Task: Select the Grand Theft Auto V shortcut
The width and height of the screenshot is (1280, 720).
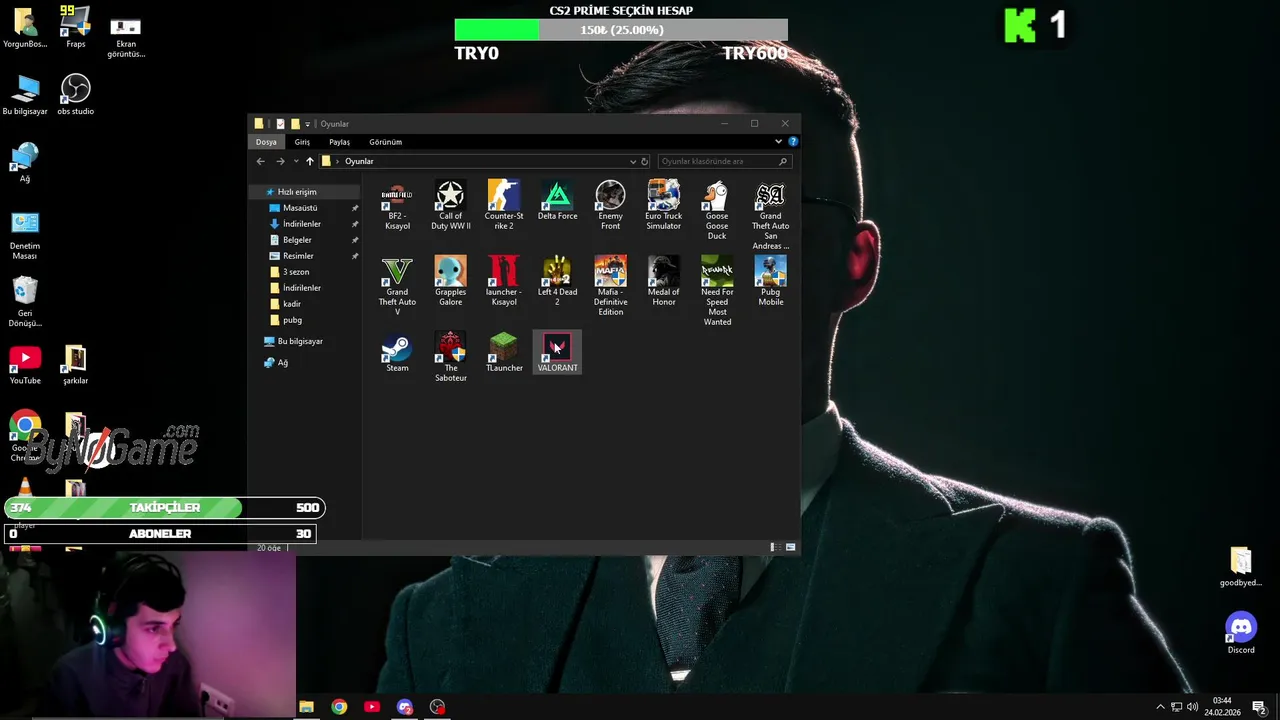Action: [397, 287]
